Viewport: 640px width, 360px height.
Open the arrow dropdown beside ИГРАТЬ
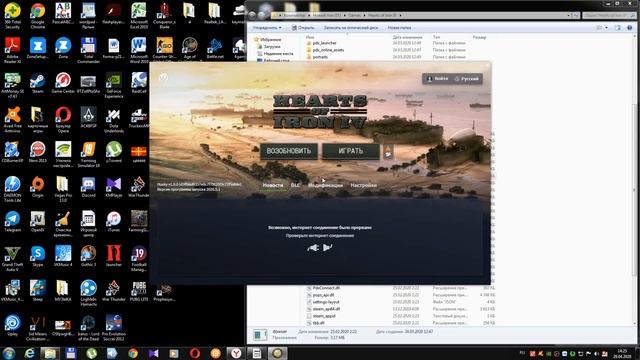tap(388, 151)
